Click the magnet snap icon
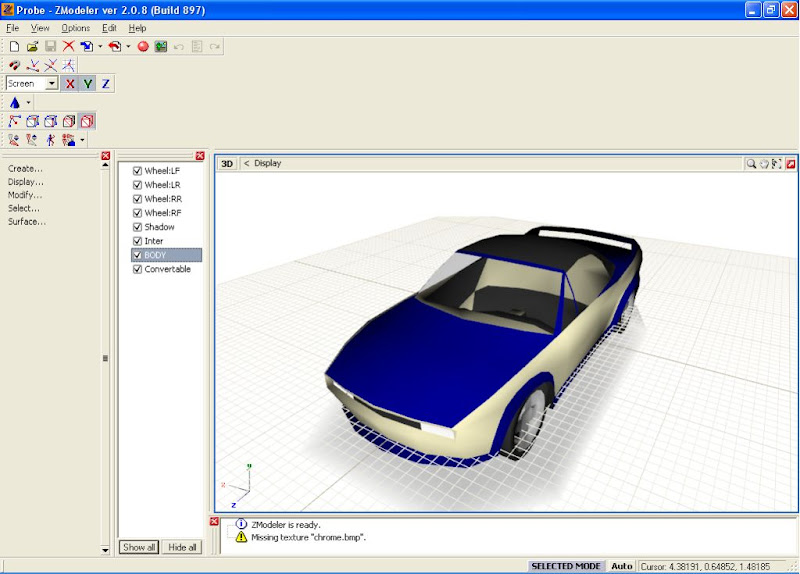800x574 pixels. 14,65
